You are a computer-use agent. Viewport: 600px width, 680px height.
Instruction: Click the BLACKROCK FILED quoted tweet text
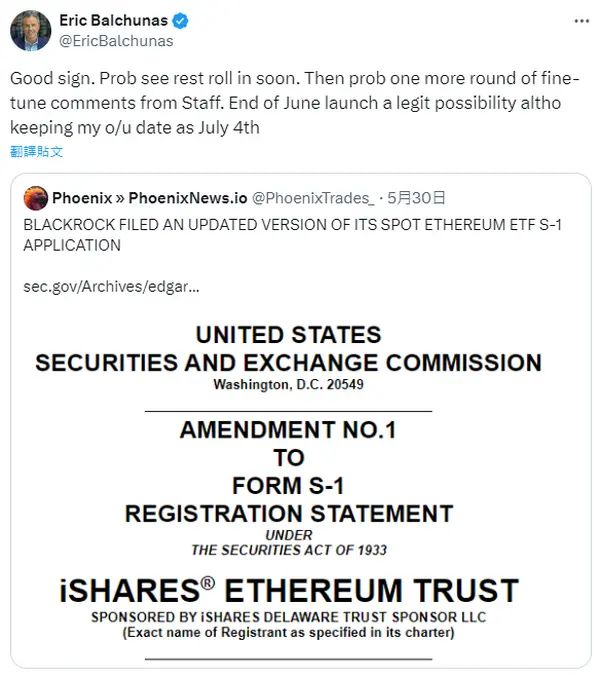[293, 235]
